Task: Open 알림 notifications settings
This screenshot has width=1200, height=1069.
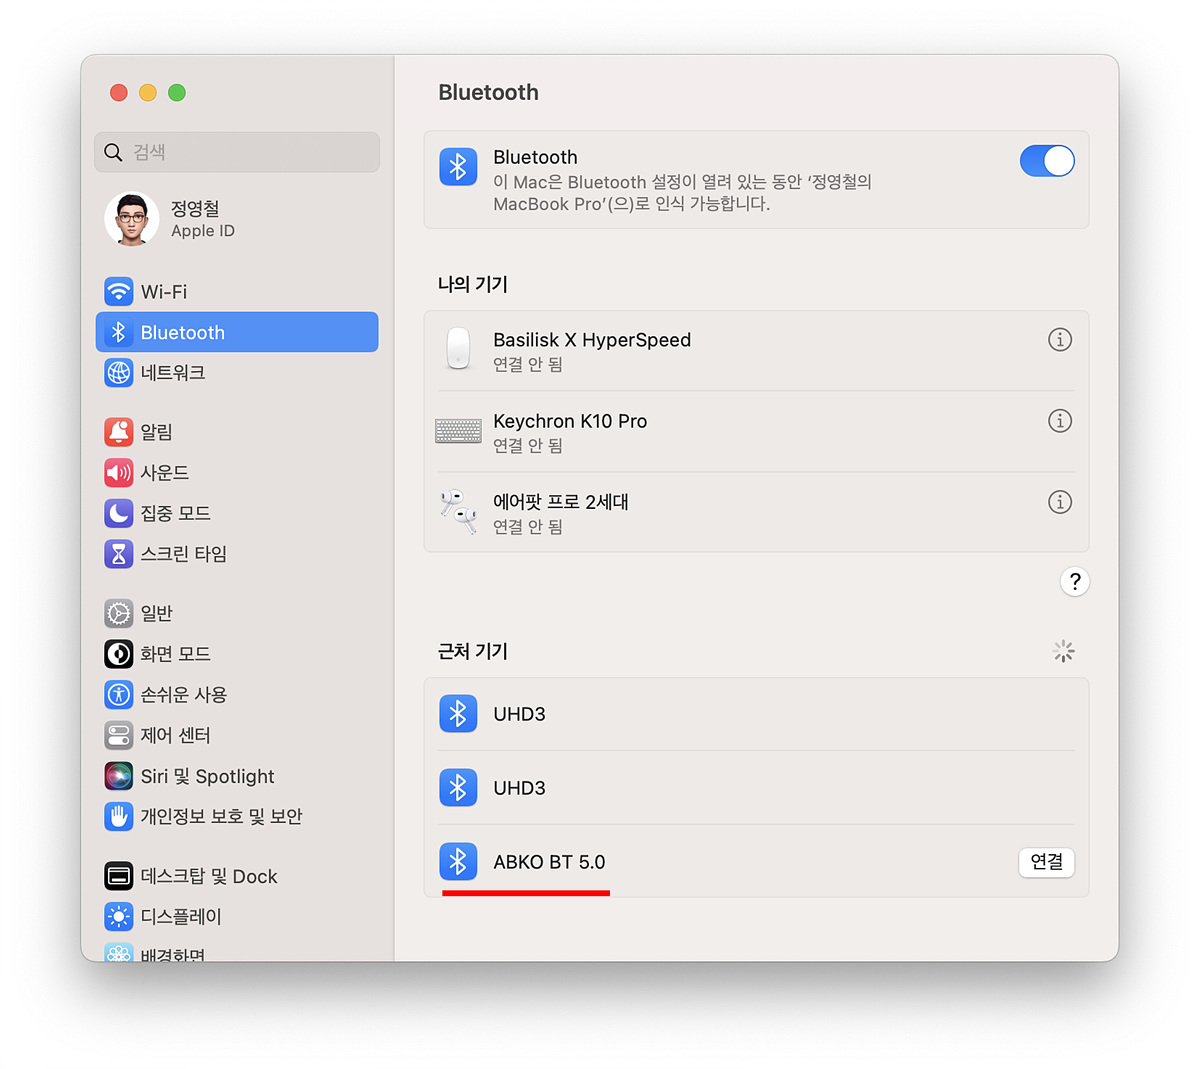Action: tap(237, 432)
